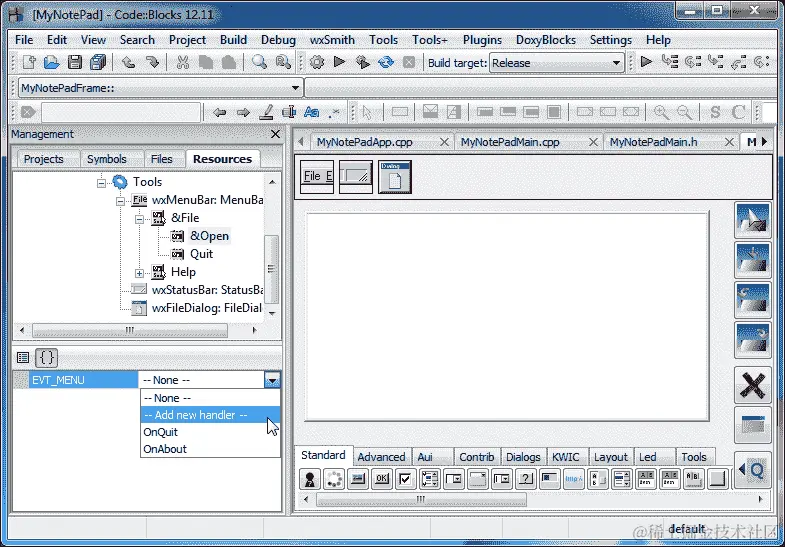Redo the action using toolbar arrow
785x547 pixels.
pyautogui.click(x=152, y=63)
